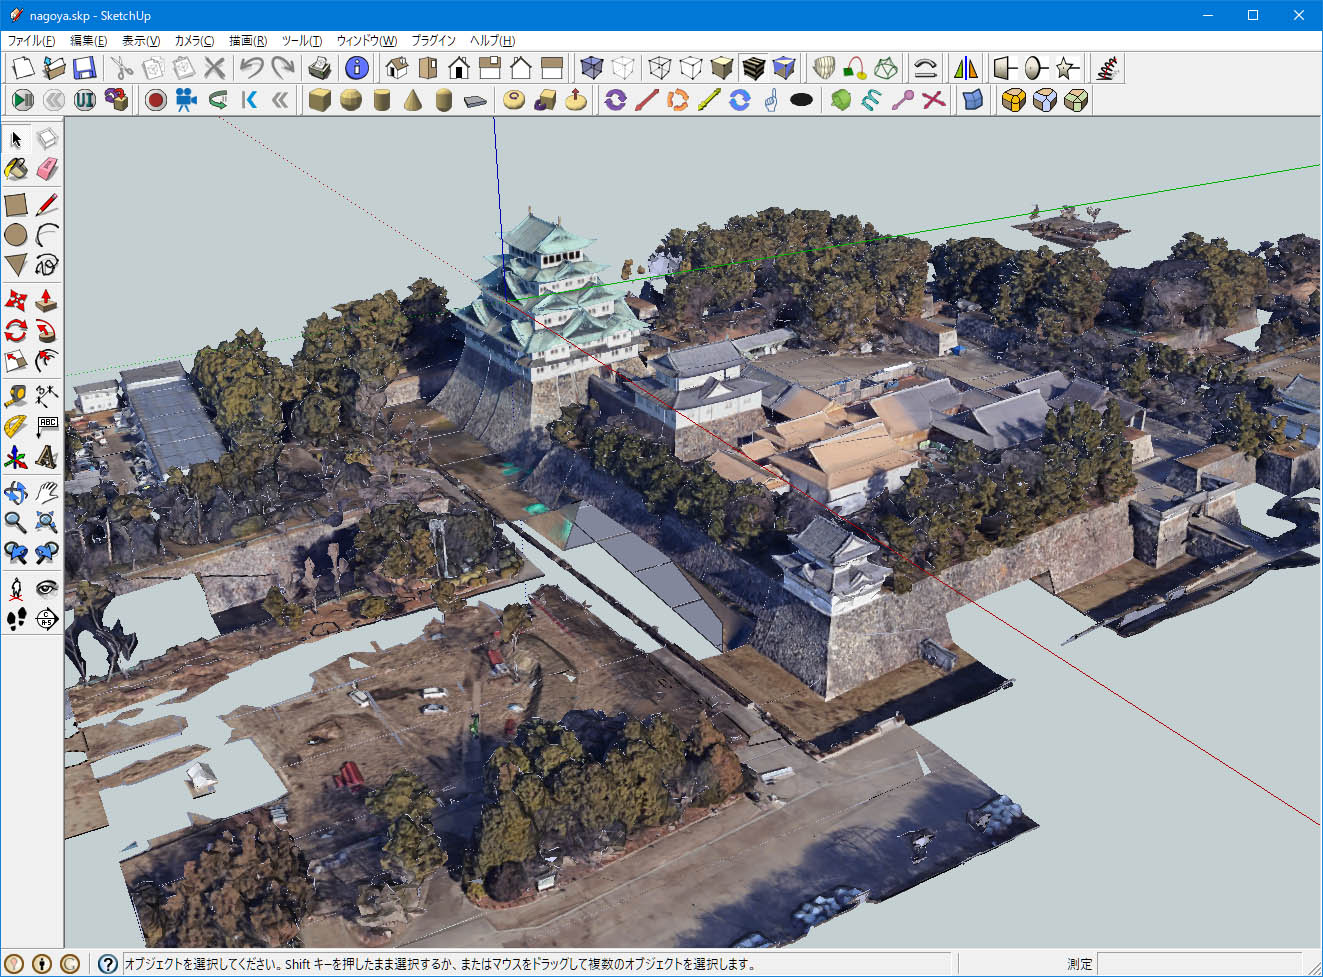This screenshot has width=1323, height=977.
Task: Click the UI button icon
Action: (x=85, y=100)
